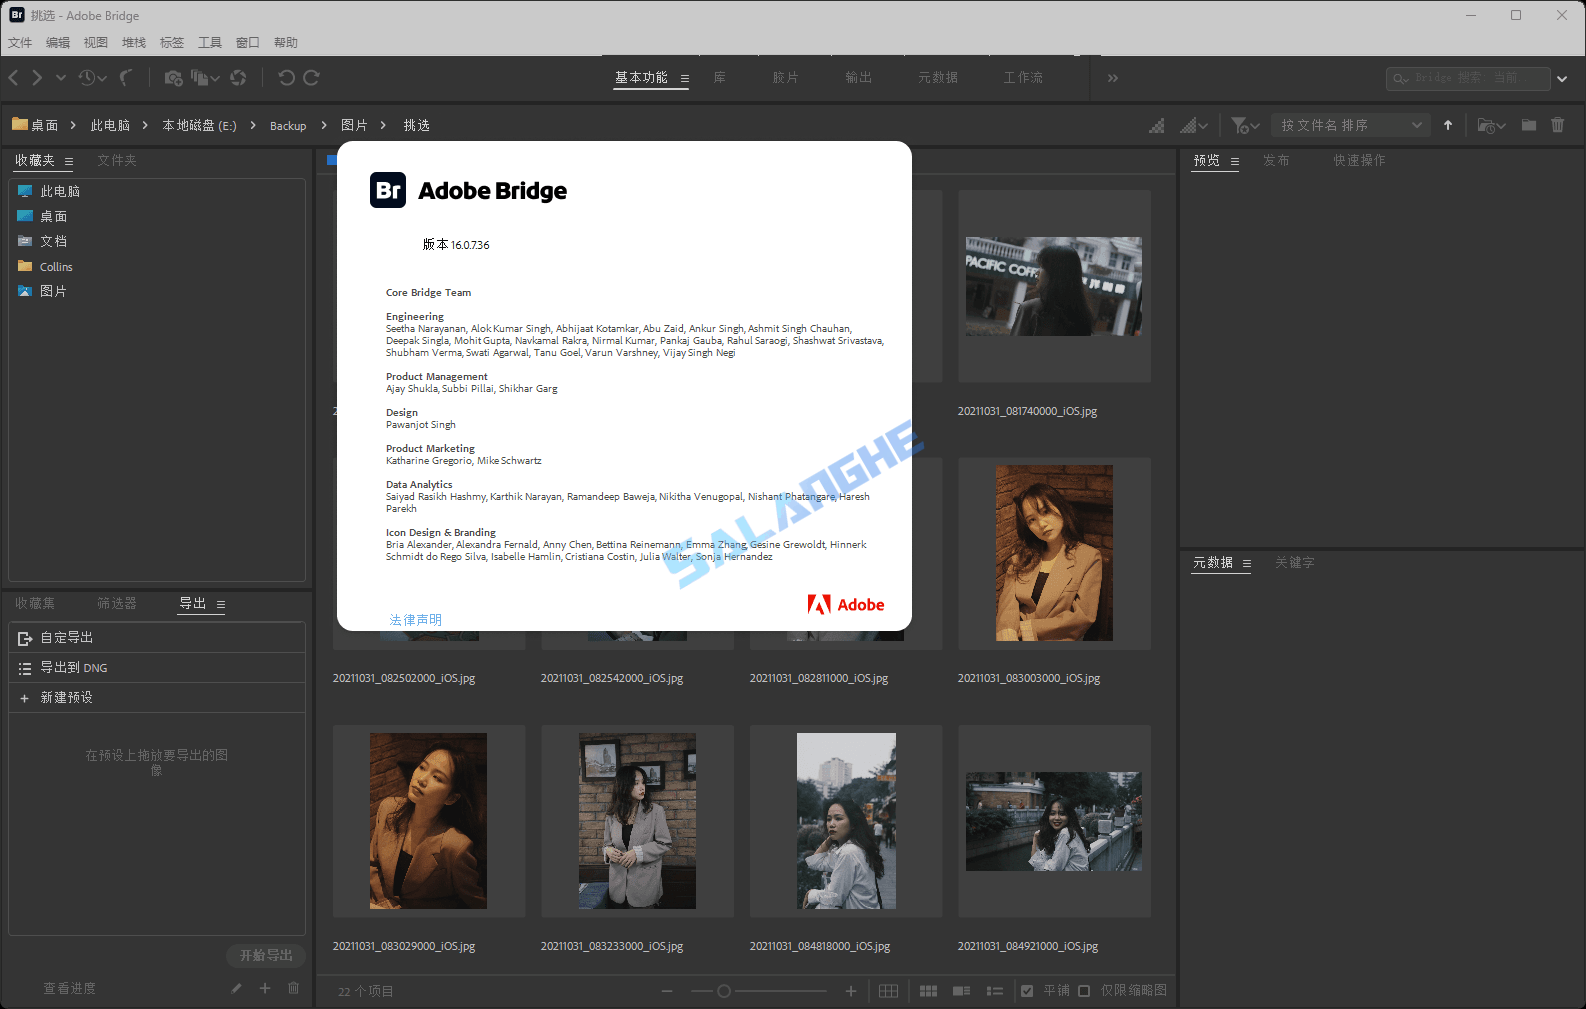Click the get photos from camera icon

173,78
